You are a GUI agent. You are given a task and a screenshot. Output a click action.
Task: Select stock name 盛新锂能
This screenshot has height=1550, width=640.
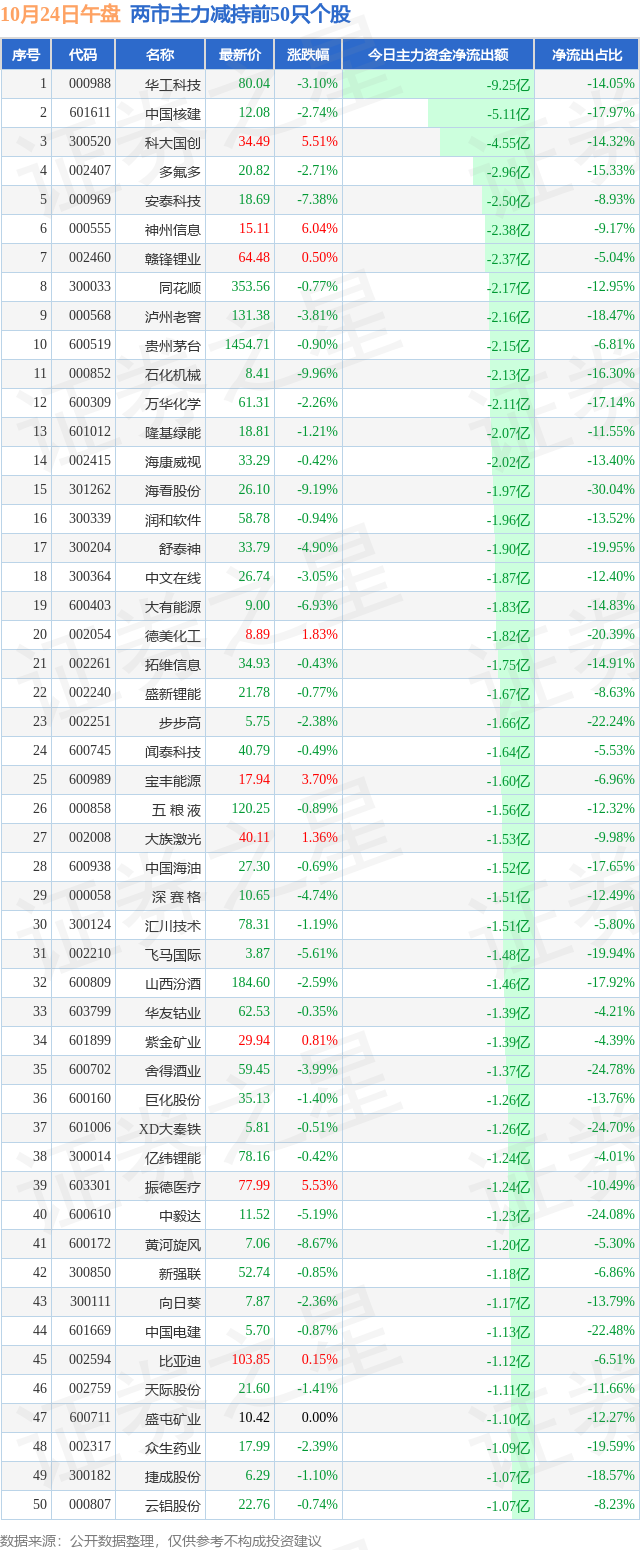coord(173,693)
